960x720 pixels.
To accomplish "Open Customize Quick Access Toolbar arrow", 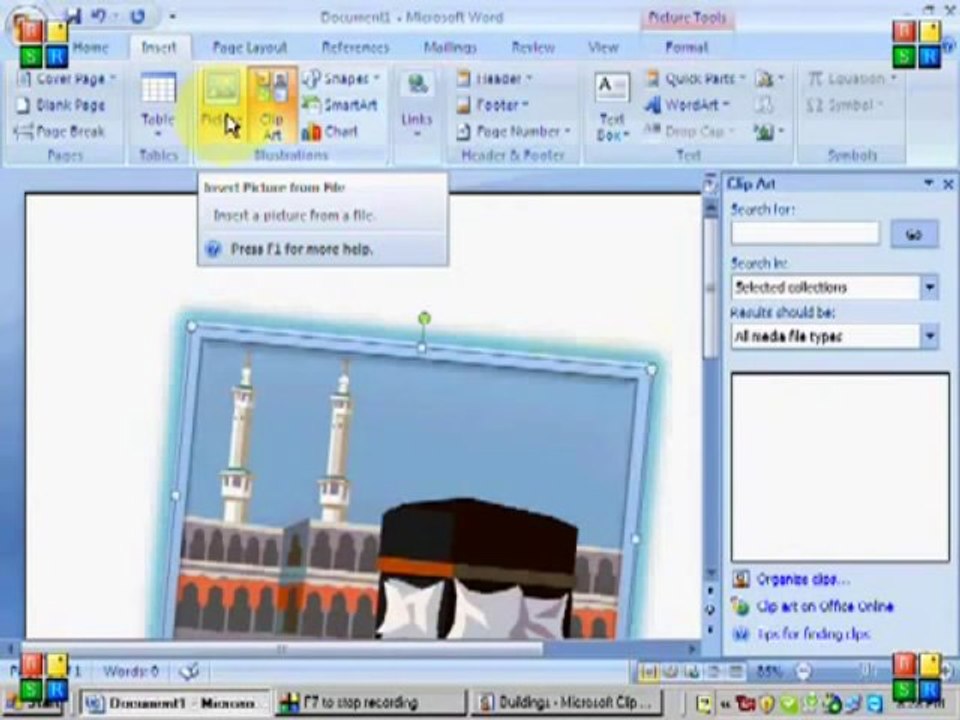I will (173, 17).
